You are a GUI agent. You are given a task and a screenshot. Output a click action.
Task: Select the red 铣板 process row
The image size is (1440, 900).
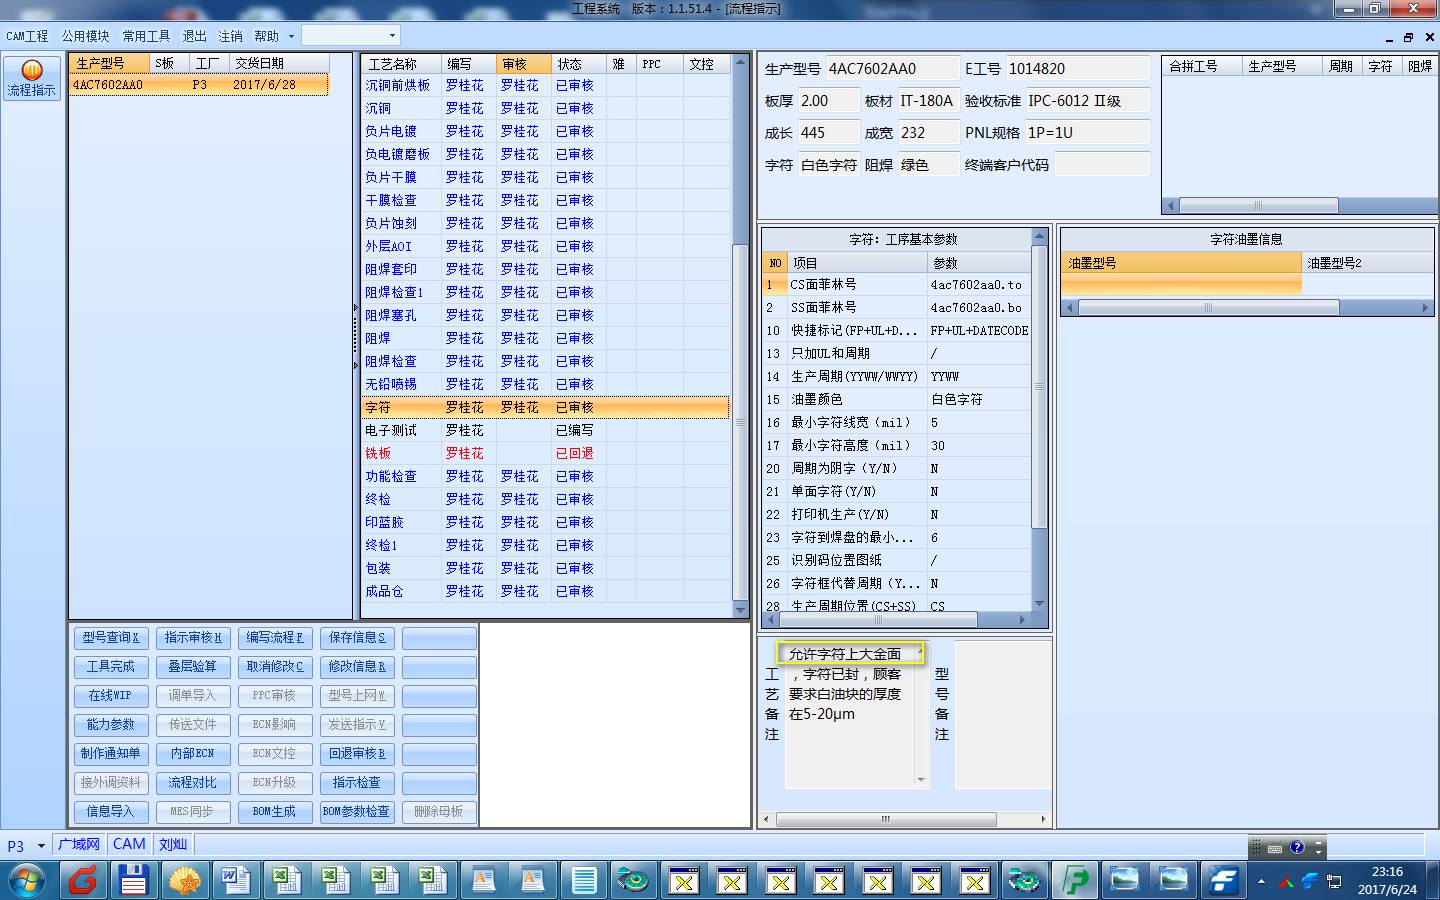point(546,454)
